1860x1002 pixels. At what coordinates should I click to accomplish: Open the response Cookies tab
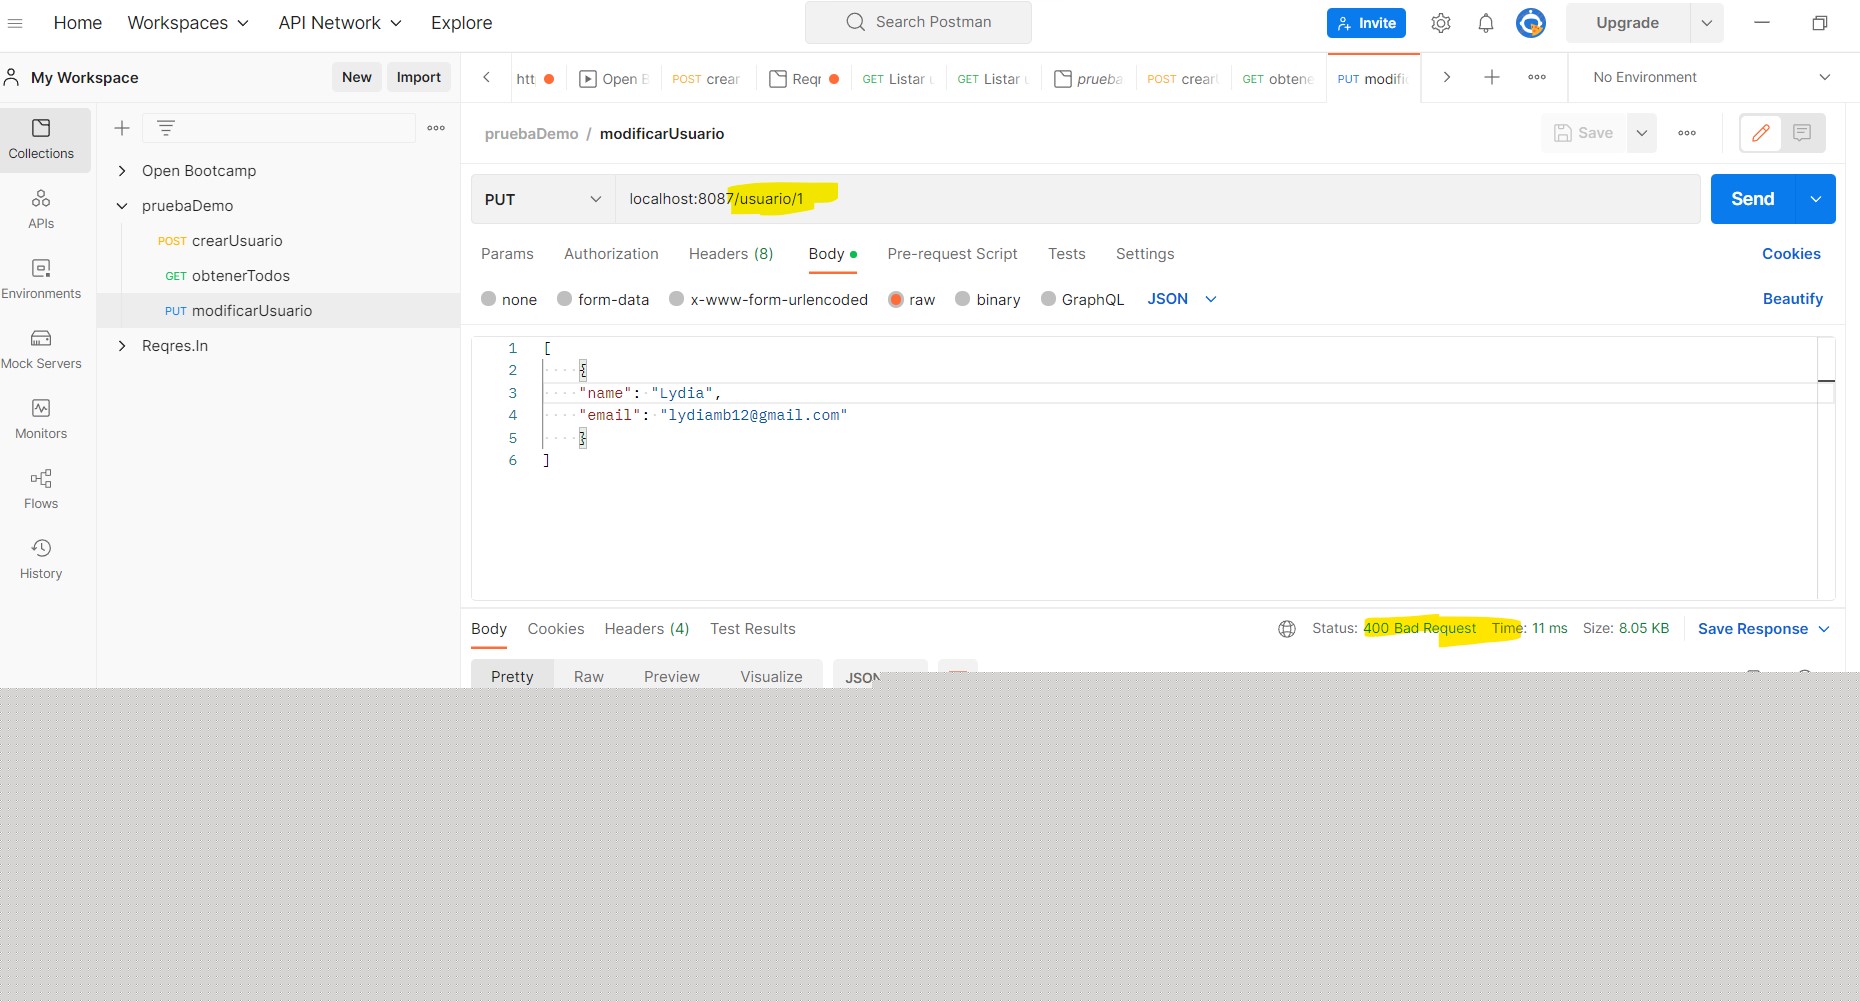tap(556, 629)
